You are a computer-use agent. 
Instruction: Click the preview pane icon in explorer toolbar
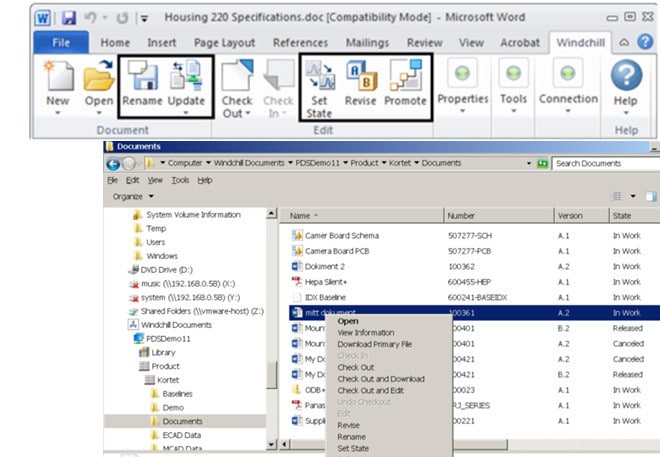pos(651,197)
